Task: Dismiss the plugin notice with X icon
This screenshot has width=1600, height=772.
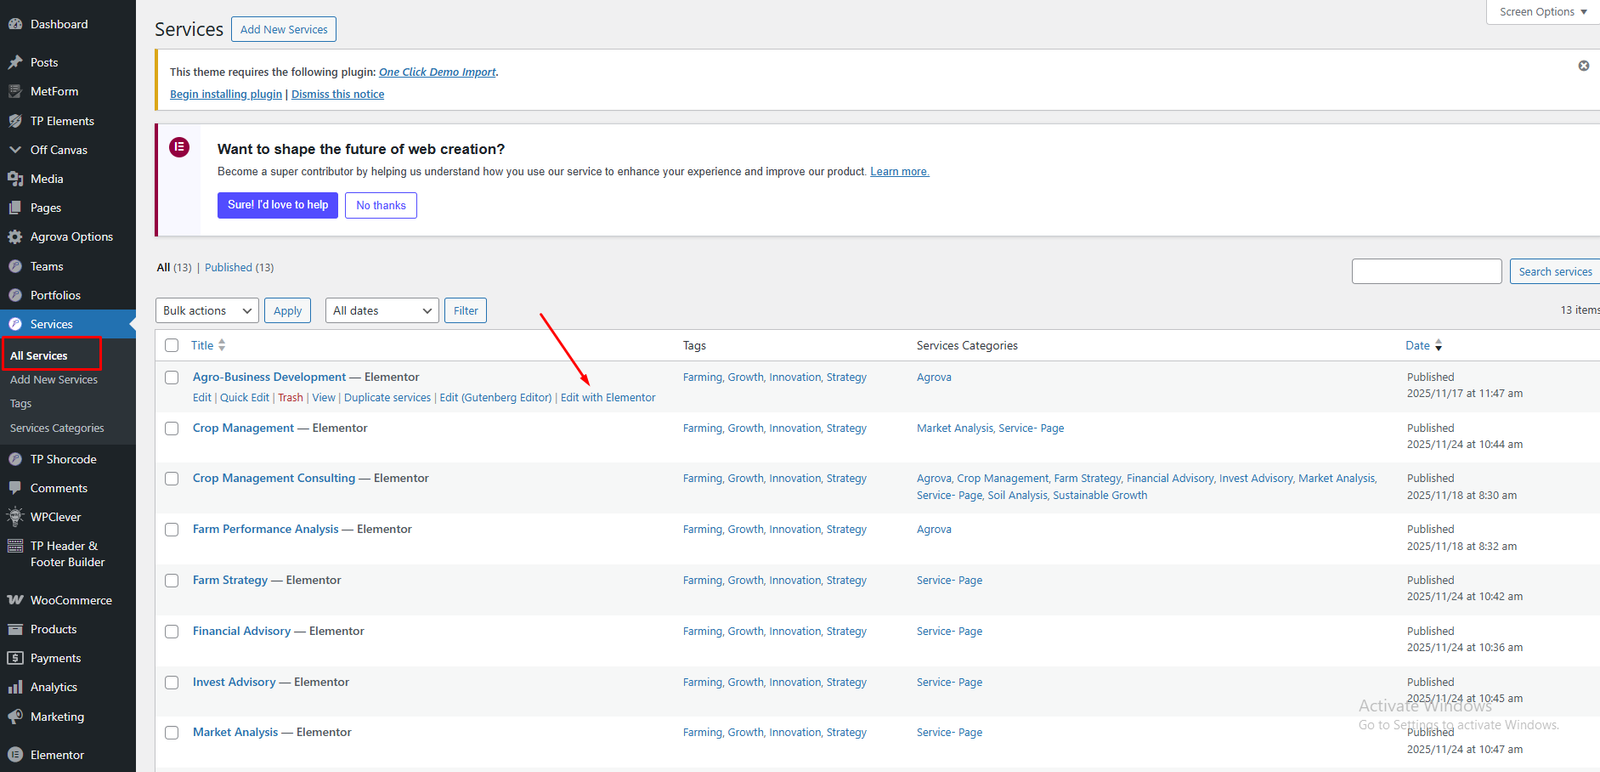Action: (1583, 66)
